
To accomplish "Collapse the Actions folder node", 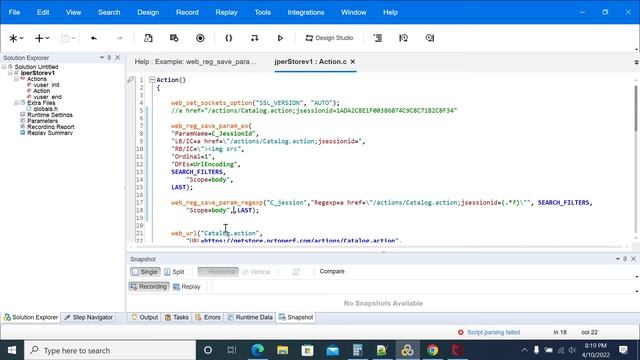I will coord(16,79).
